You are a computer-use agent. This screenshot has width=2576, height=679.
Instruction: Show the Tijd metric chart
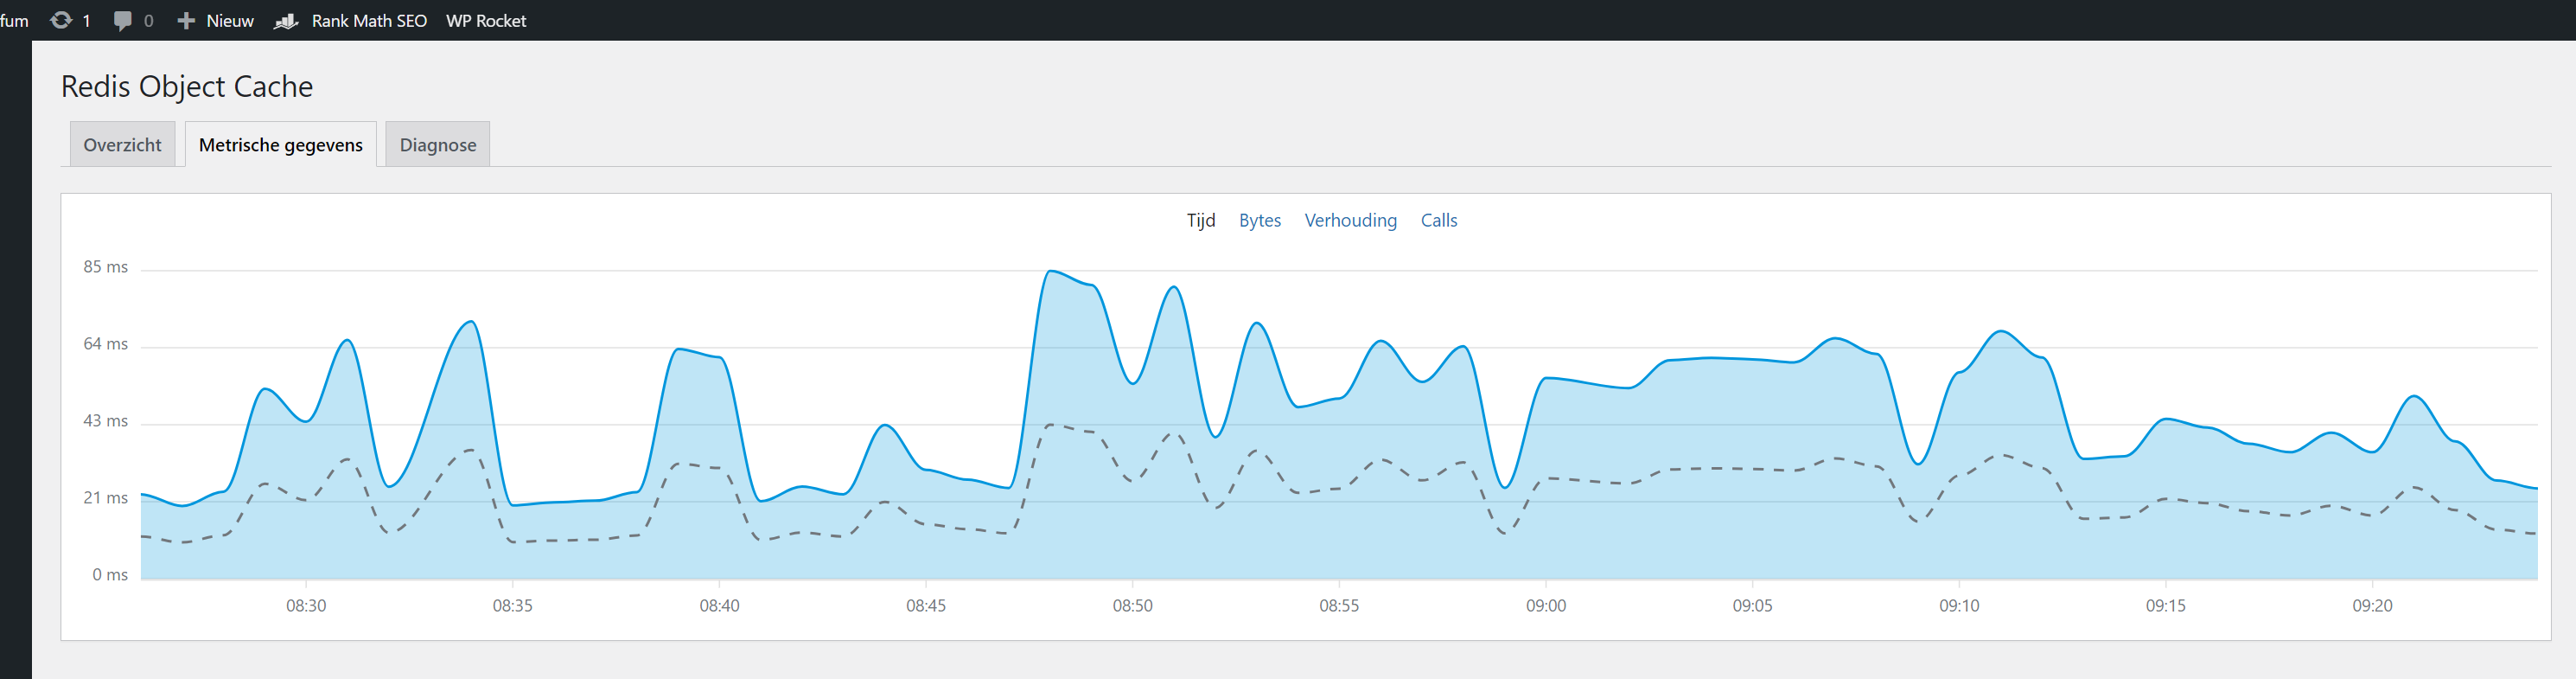pyautogui.click(x=1201, y=220)
